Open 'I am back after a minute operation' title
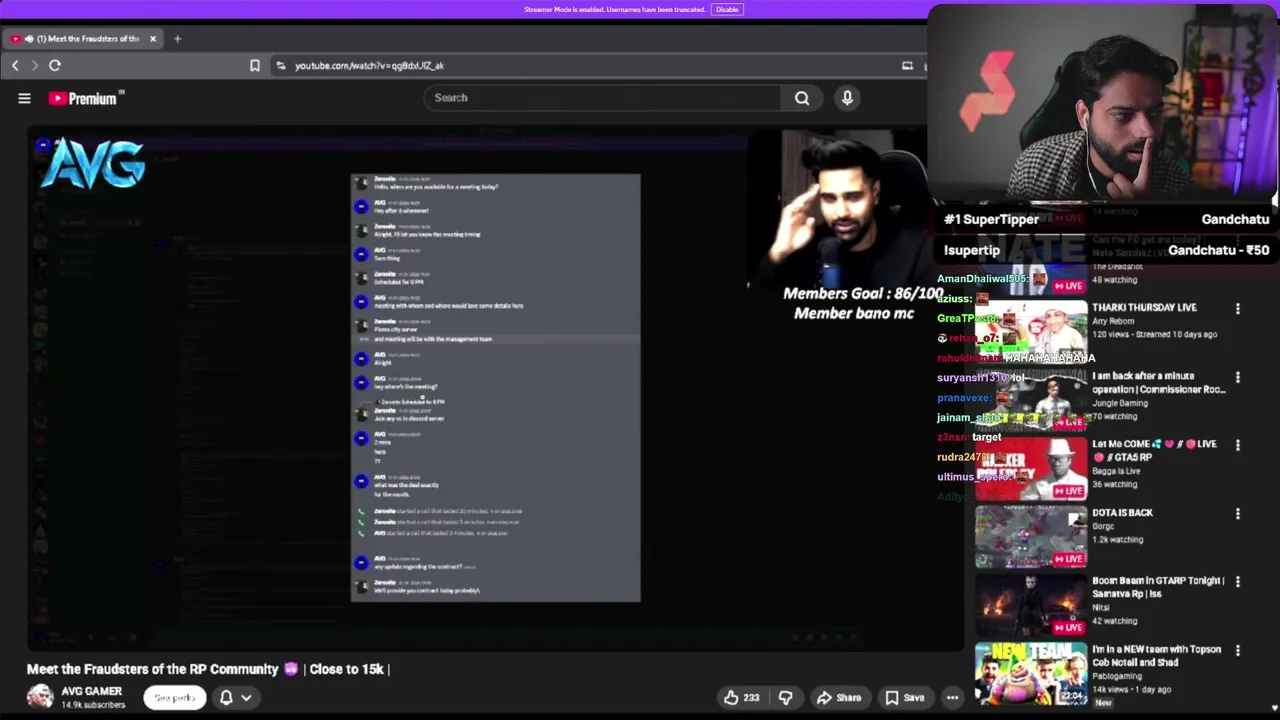The image size is (1280, 720). pos(1158,383)
